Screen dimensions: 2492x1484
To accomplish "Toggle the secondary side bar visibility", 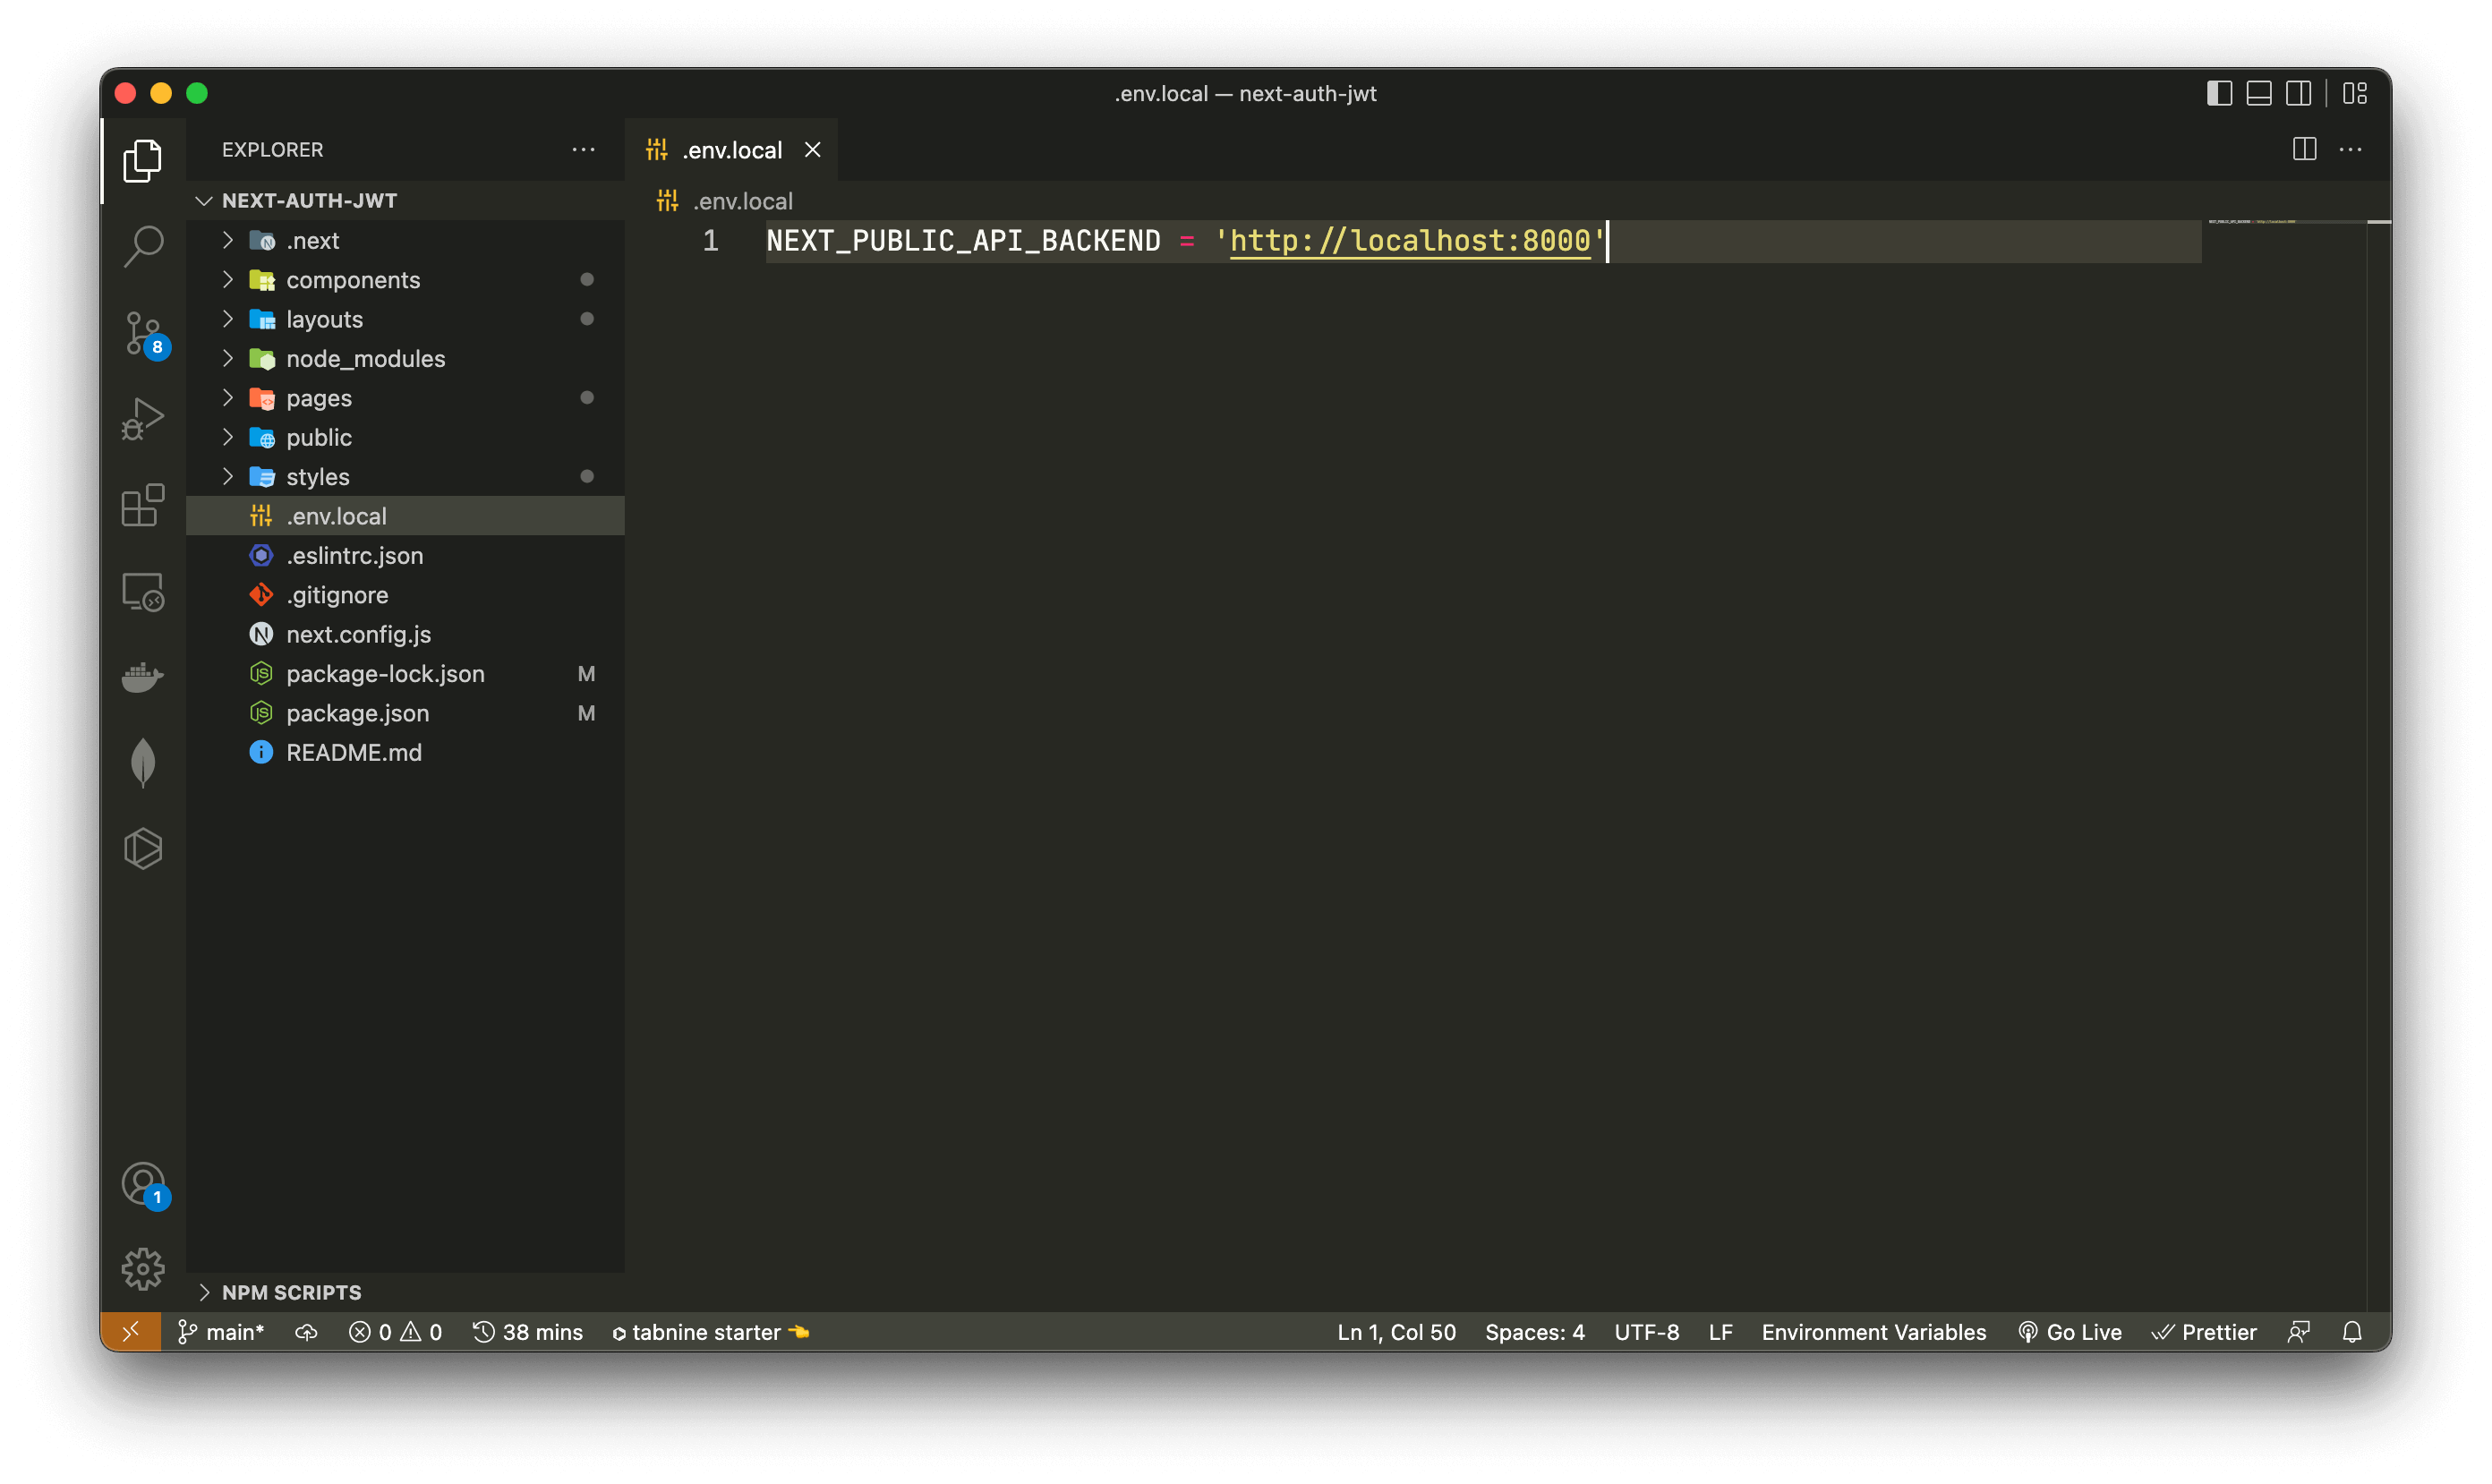I will click(2298, 93).
